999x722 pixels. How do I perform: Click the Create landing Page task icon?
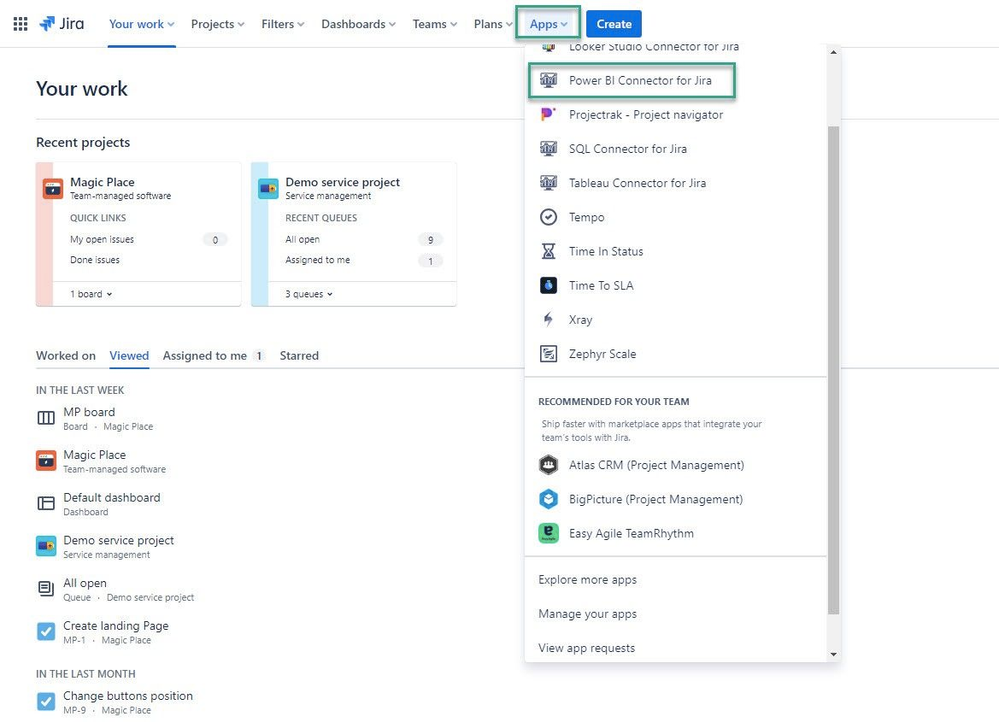point(46,632)
